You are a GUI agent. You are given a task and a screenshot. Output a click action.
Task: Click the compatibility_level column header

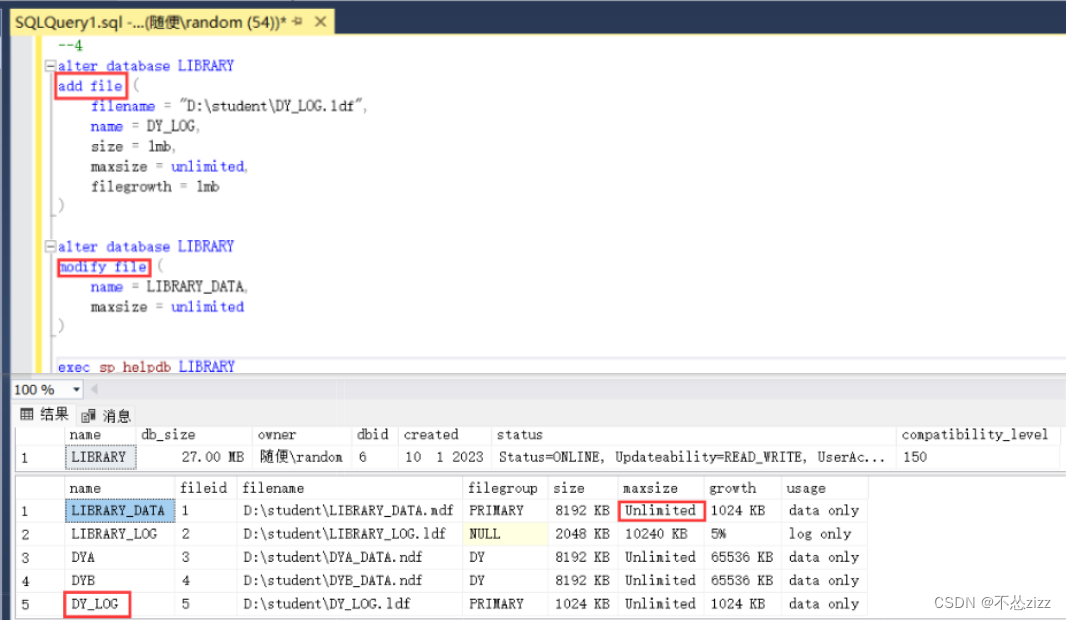tap(977, 434)
